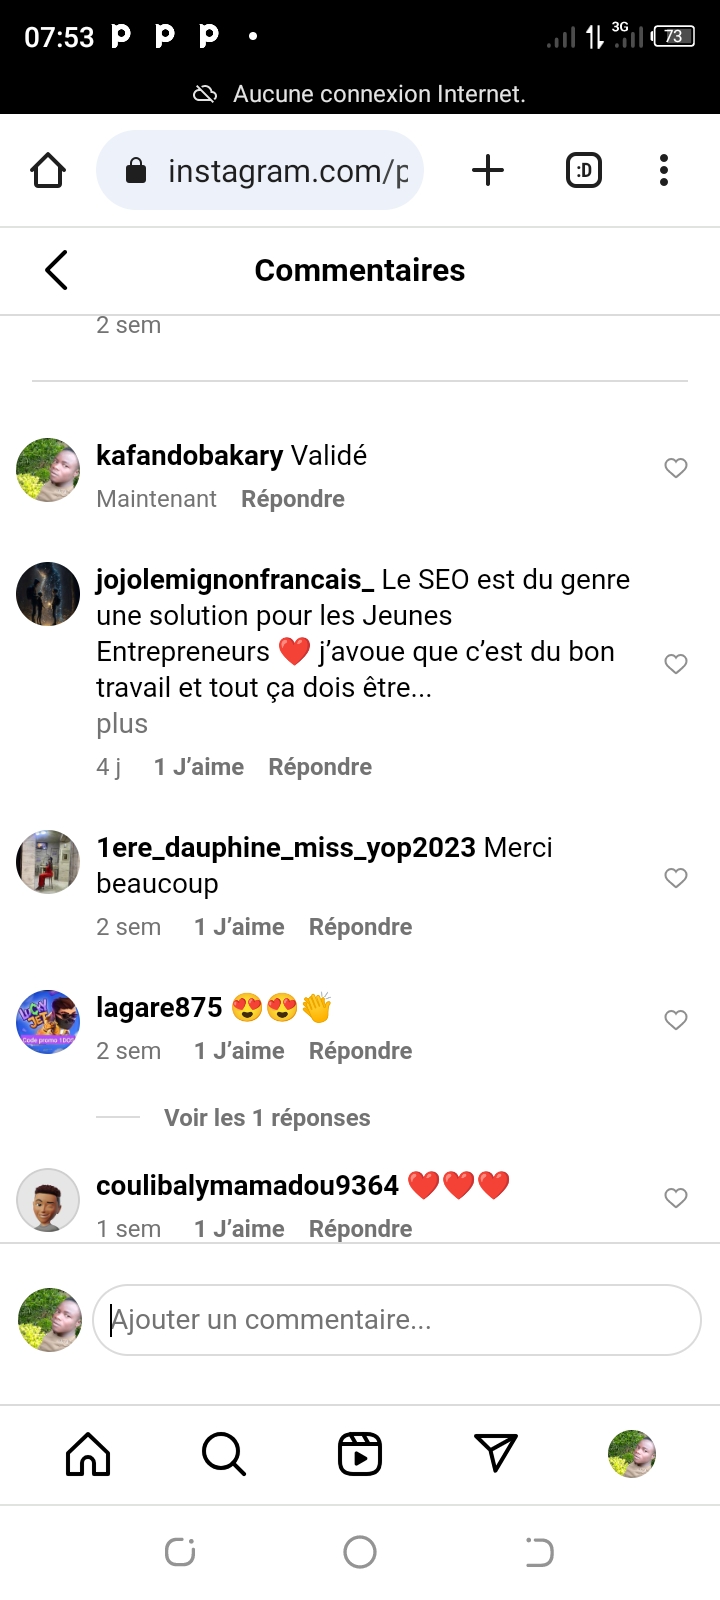Open Instagram search from bottom bar

223,1454
